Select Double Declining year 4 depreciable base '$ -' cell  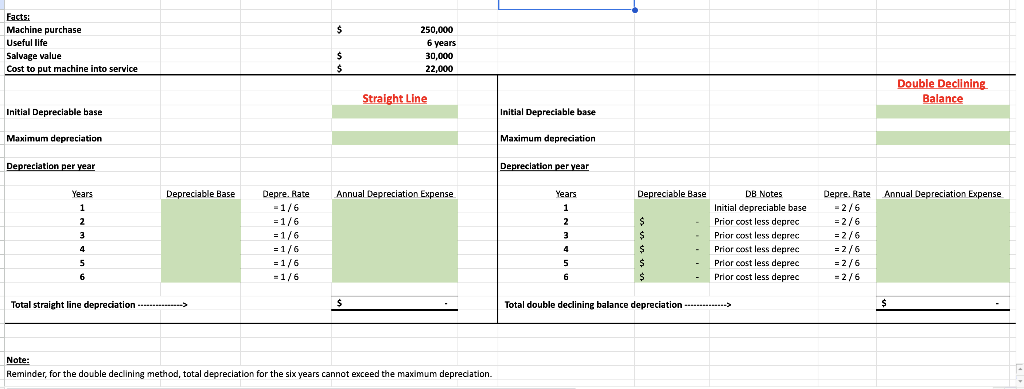pos(671,249)
